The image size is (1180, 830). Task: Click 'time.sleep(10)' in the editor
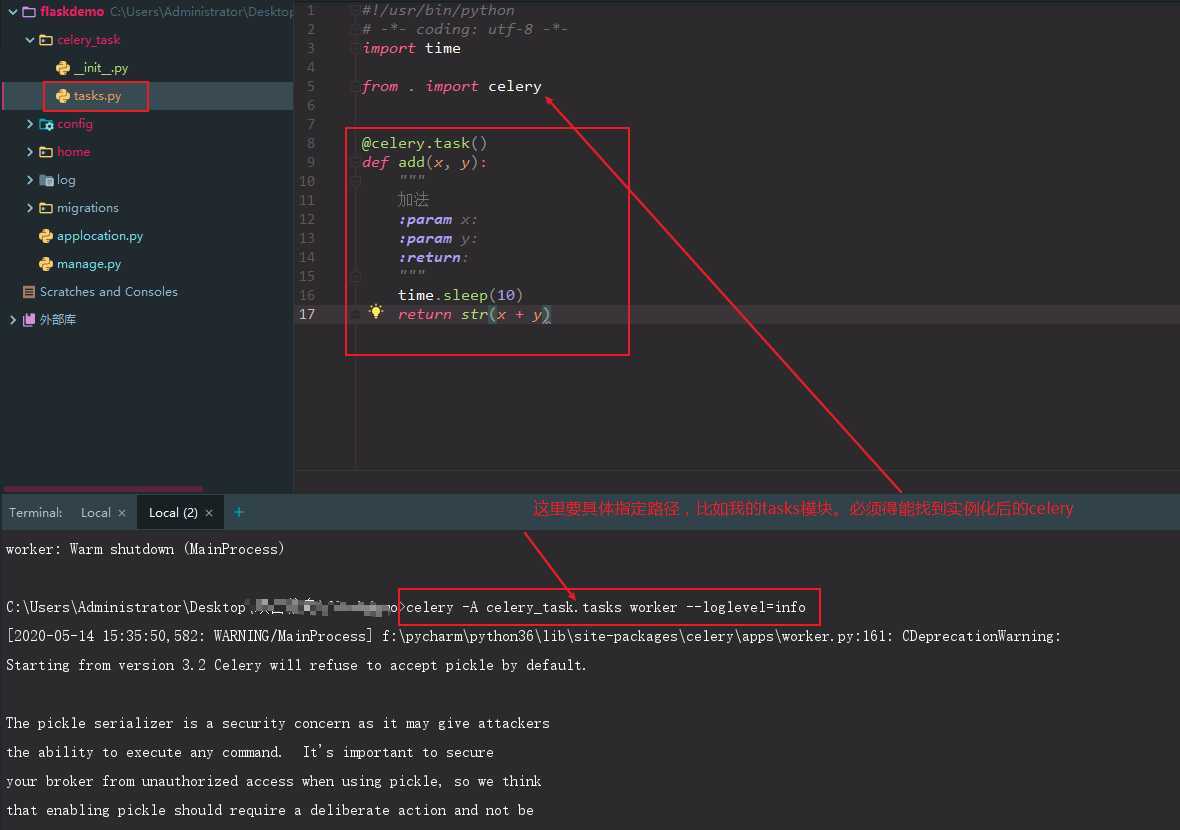pyautogui.click(x=460, y=295)
